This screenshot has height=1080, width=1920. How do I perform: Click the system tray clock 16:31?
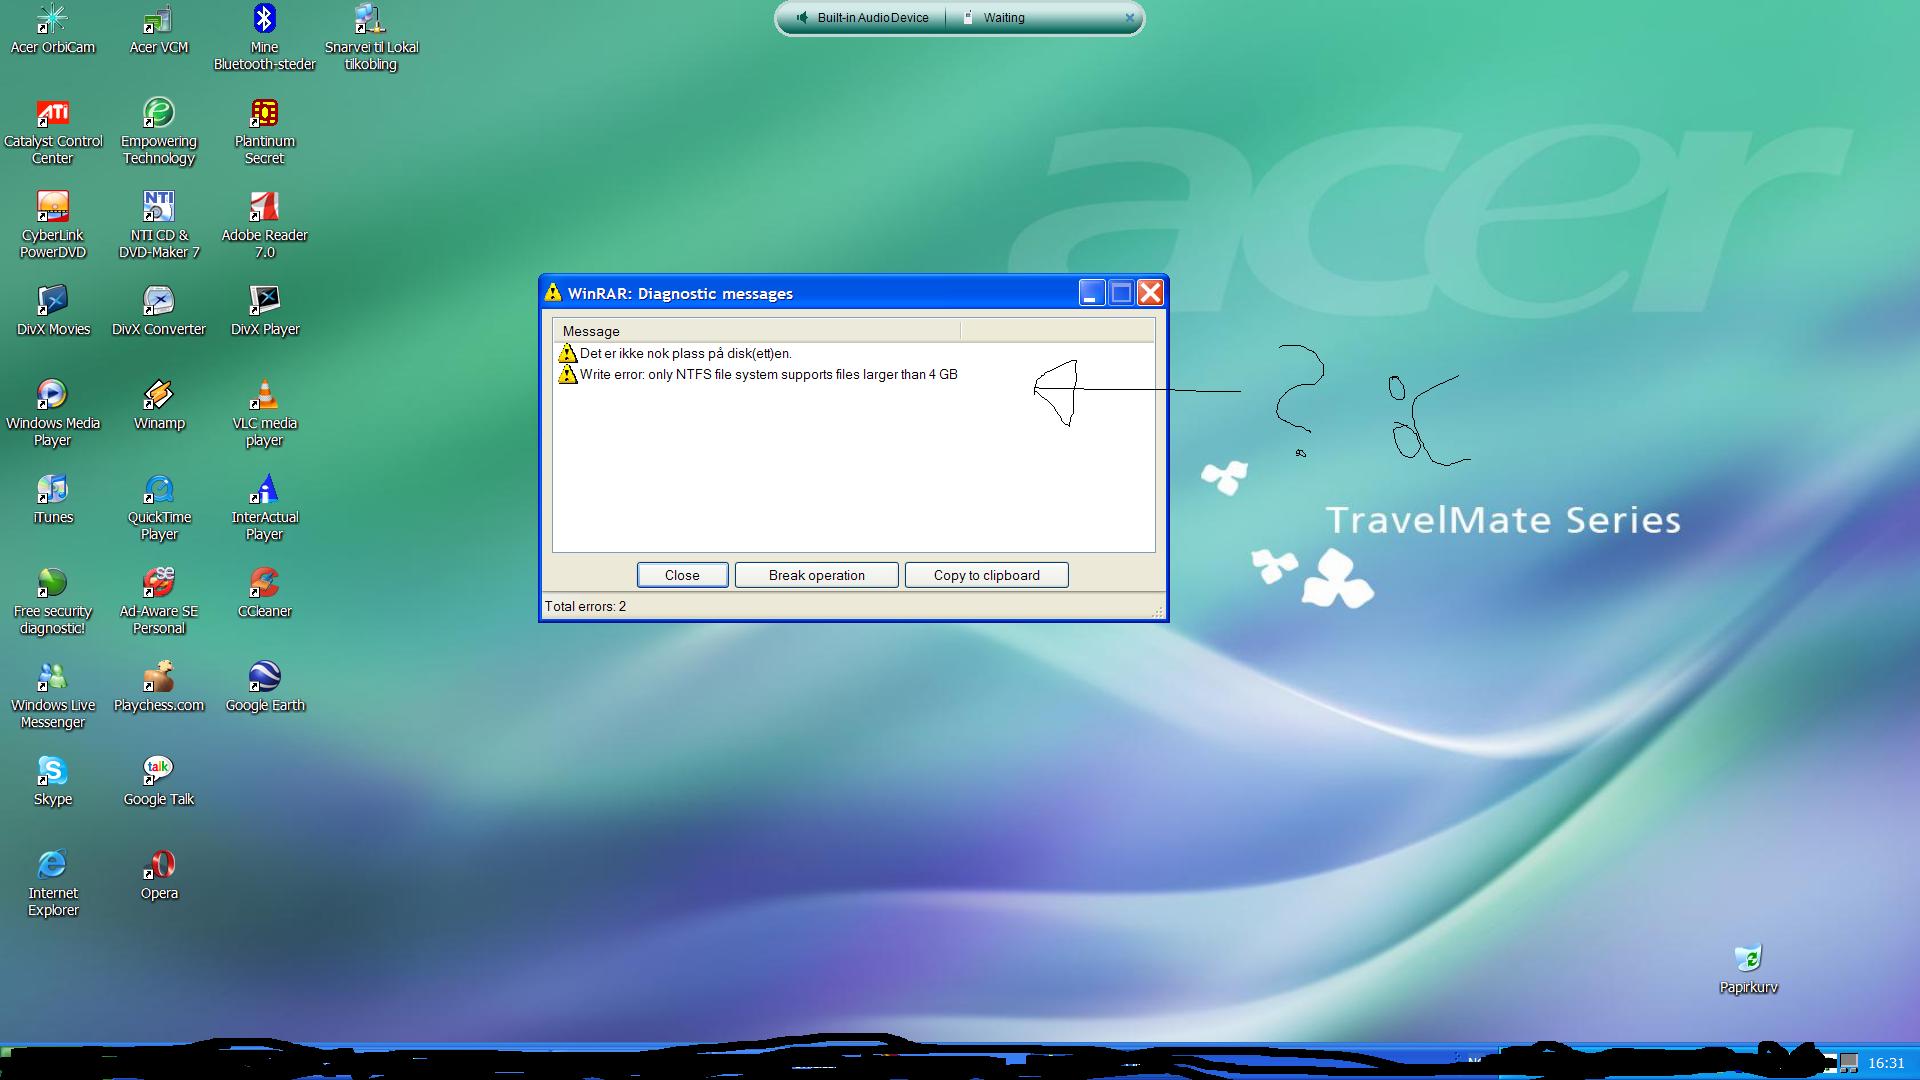tap(1886, 1063)
